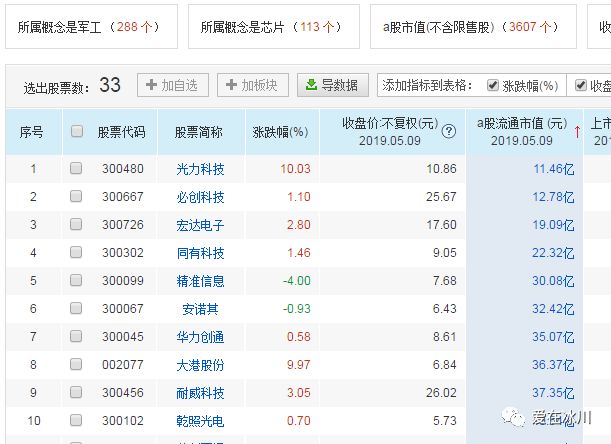Viewport: 611px width, 444px height.
Task: Sort by 股票代码 column header
Action: [x=121, y=132]
